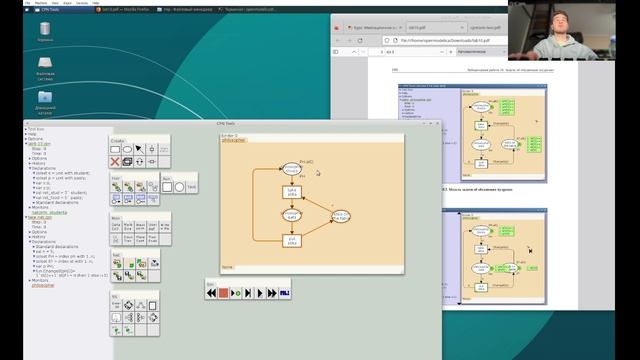Screen dimensions: 640x360
Task: Choose the toggle arc direction tool
Action: coord(140,162)
